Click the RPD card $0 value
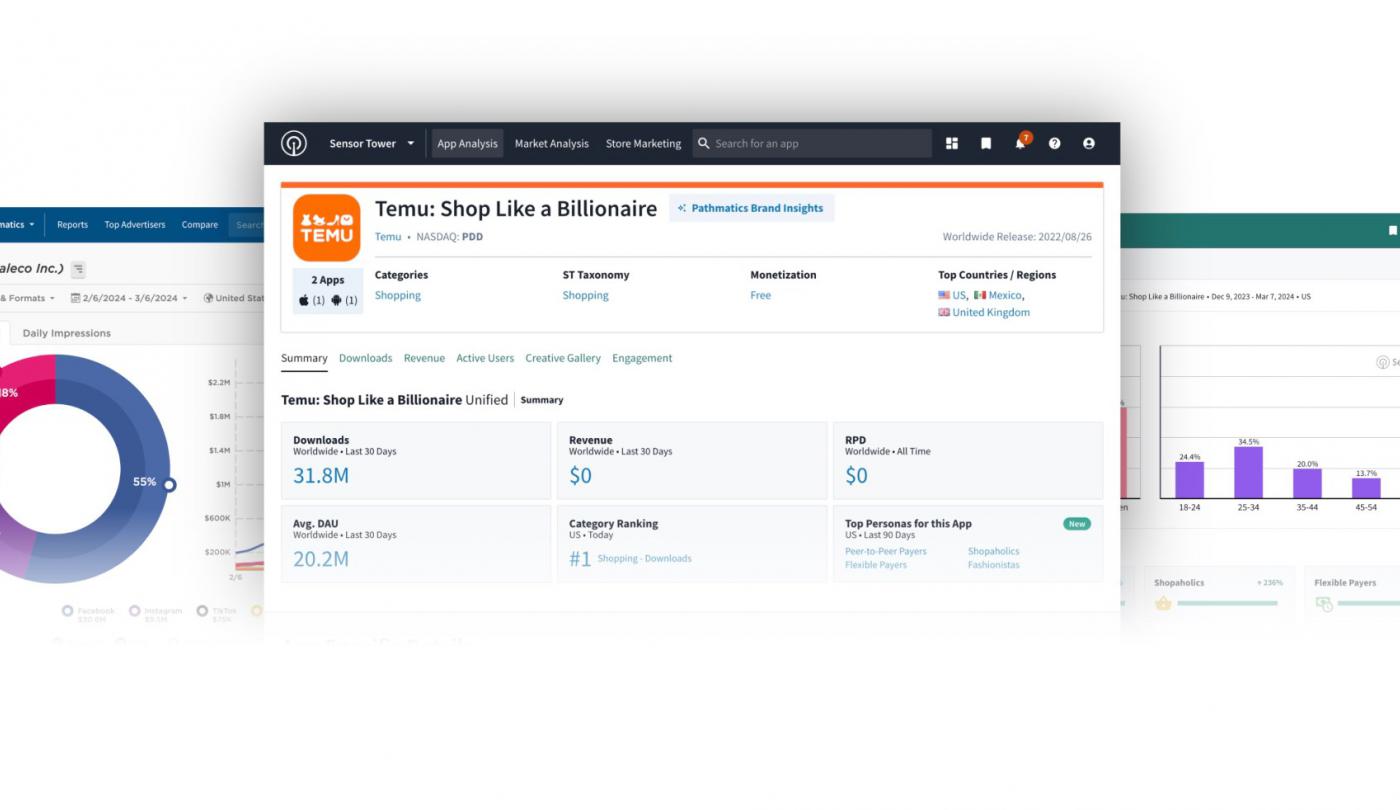 click(856, 476)
